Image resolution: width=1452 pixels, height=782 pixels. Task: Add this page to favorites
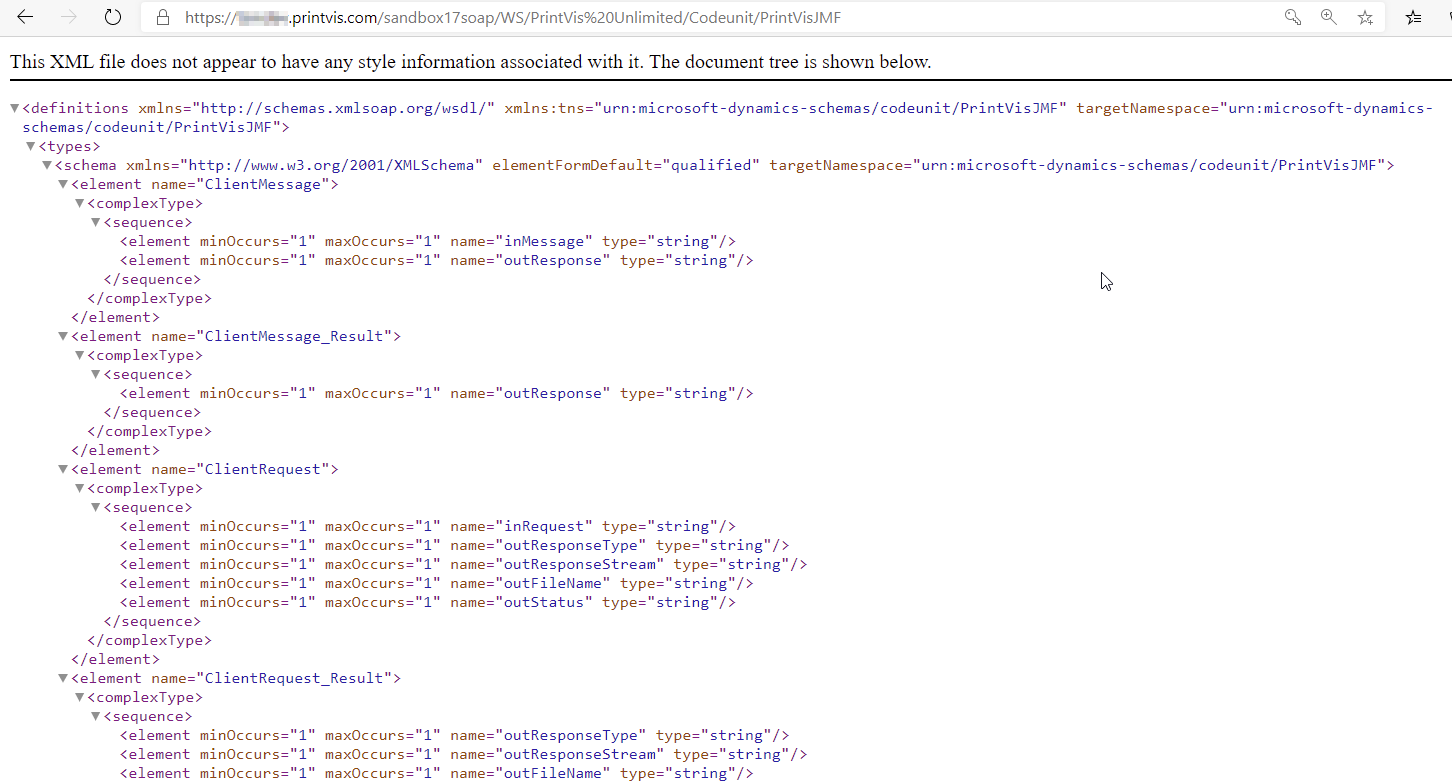(x=1365, y=17)
